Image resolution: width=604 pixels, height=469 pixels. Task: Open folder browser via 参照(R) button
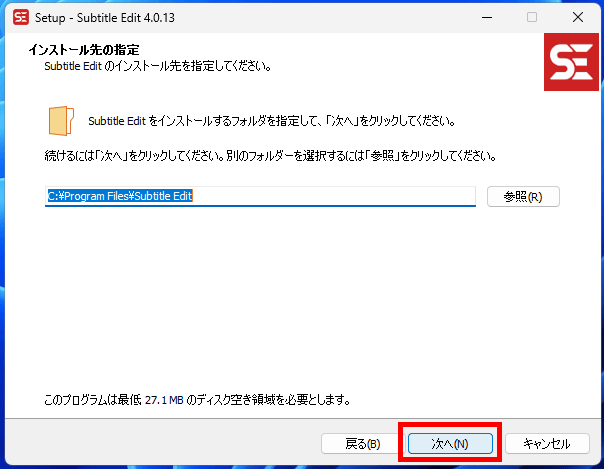[x=523, y=197]
